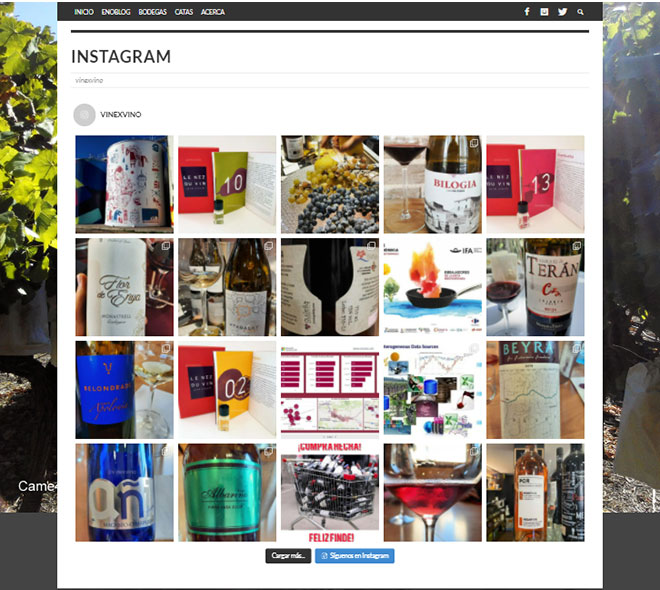Open the Twitter icon in header
Screen dimensions: 660x590
(x=562, y=12)
